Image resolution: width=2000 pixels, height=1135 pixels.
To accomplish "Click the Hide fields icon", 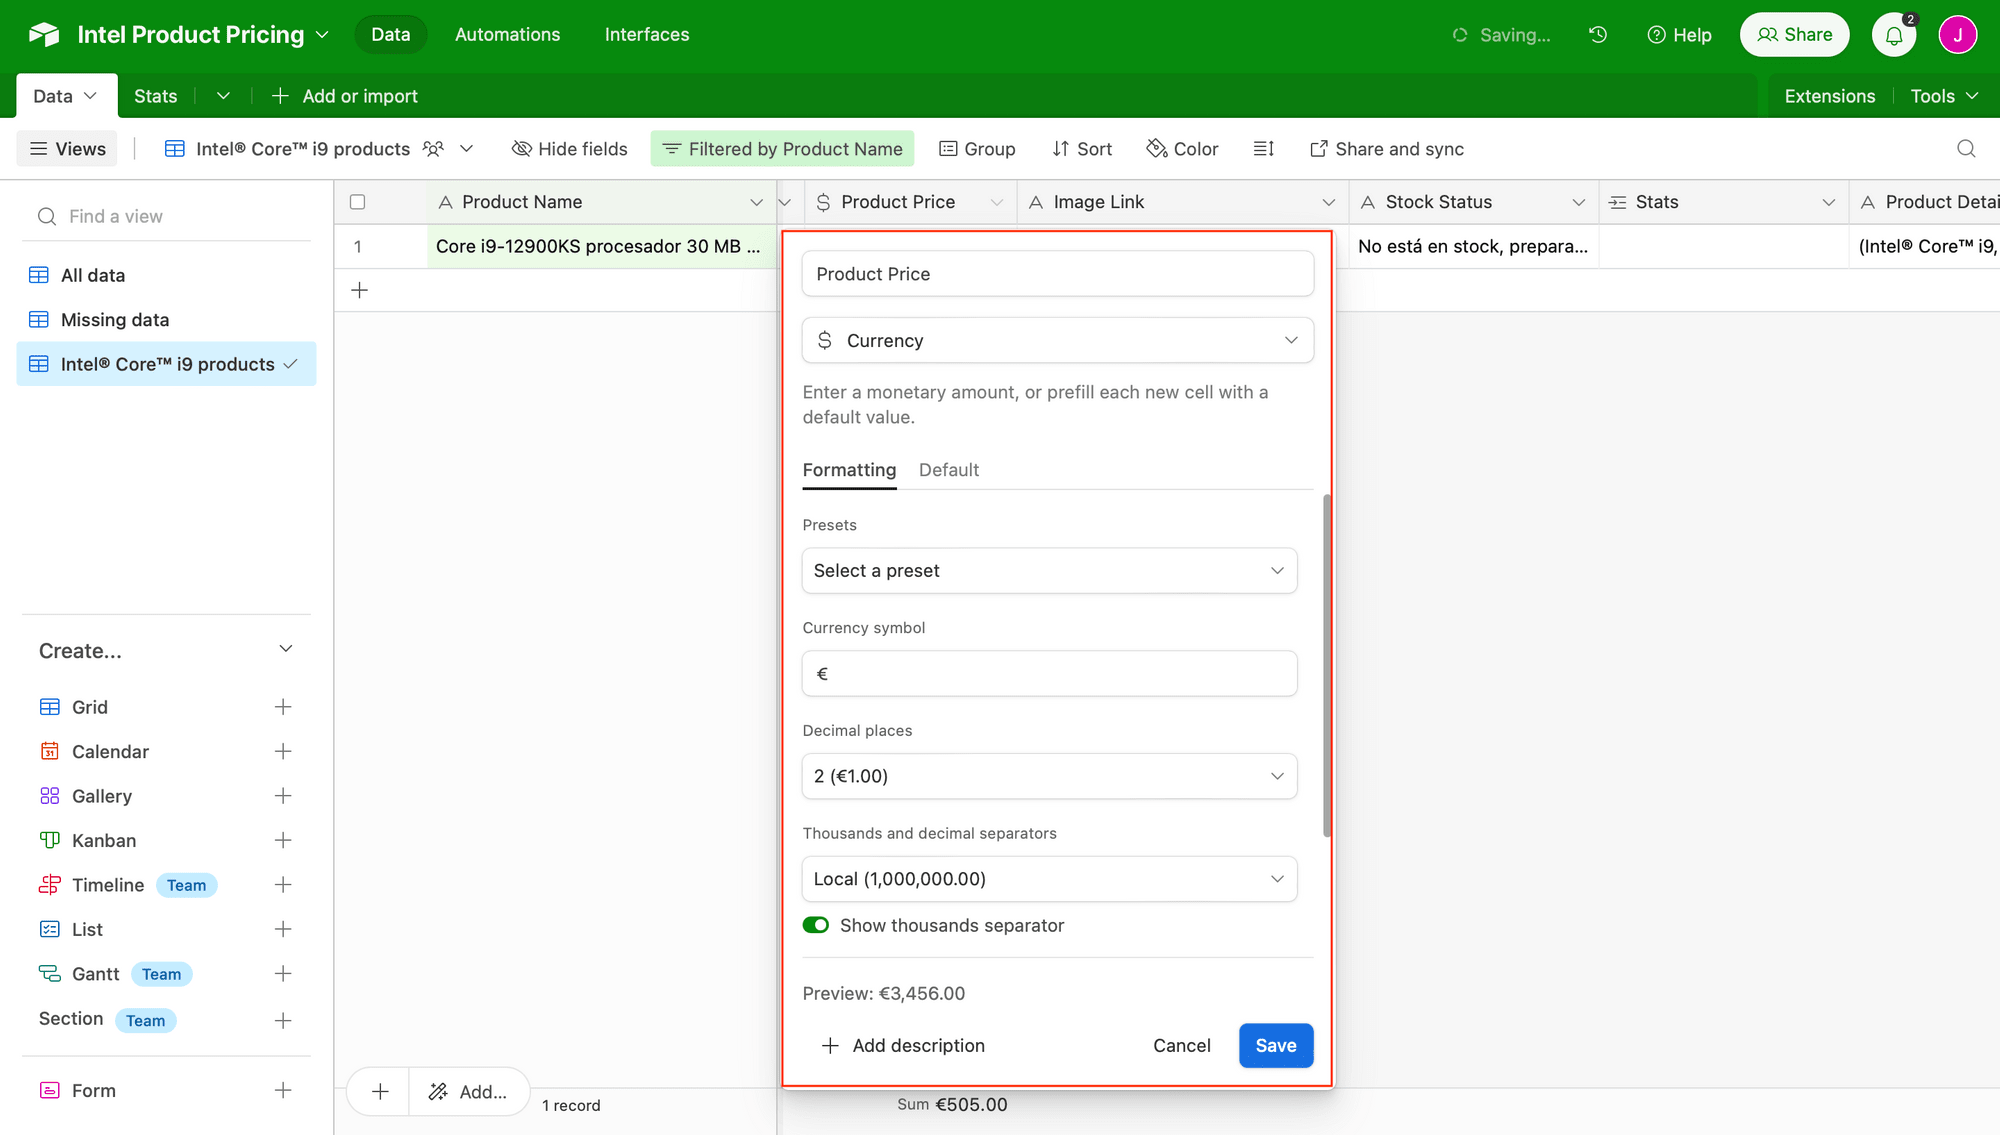I will pos(521,148).
